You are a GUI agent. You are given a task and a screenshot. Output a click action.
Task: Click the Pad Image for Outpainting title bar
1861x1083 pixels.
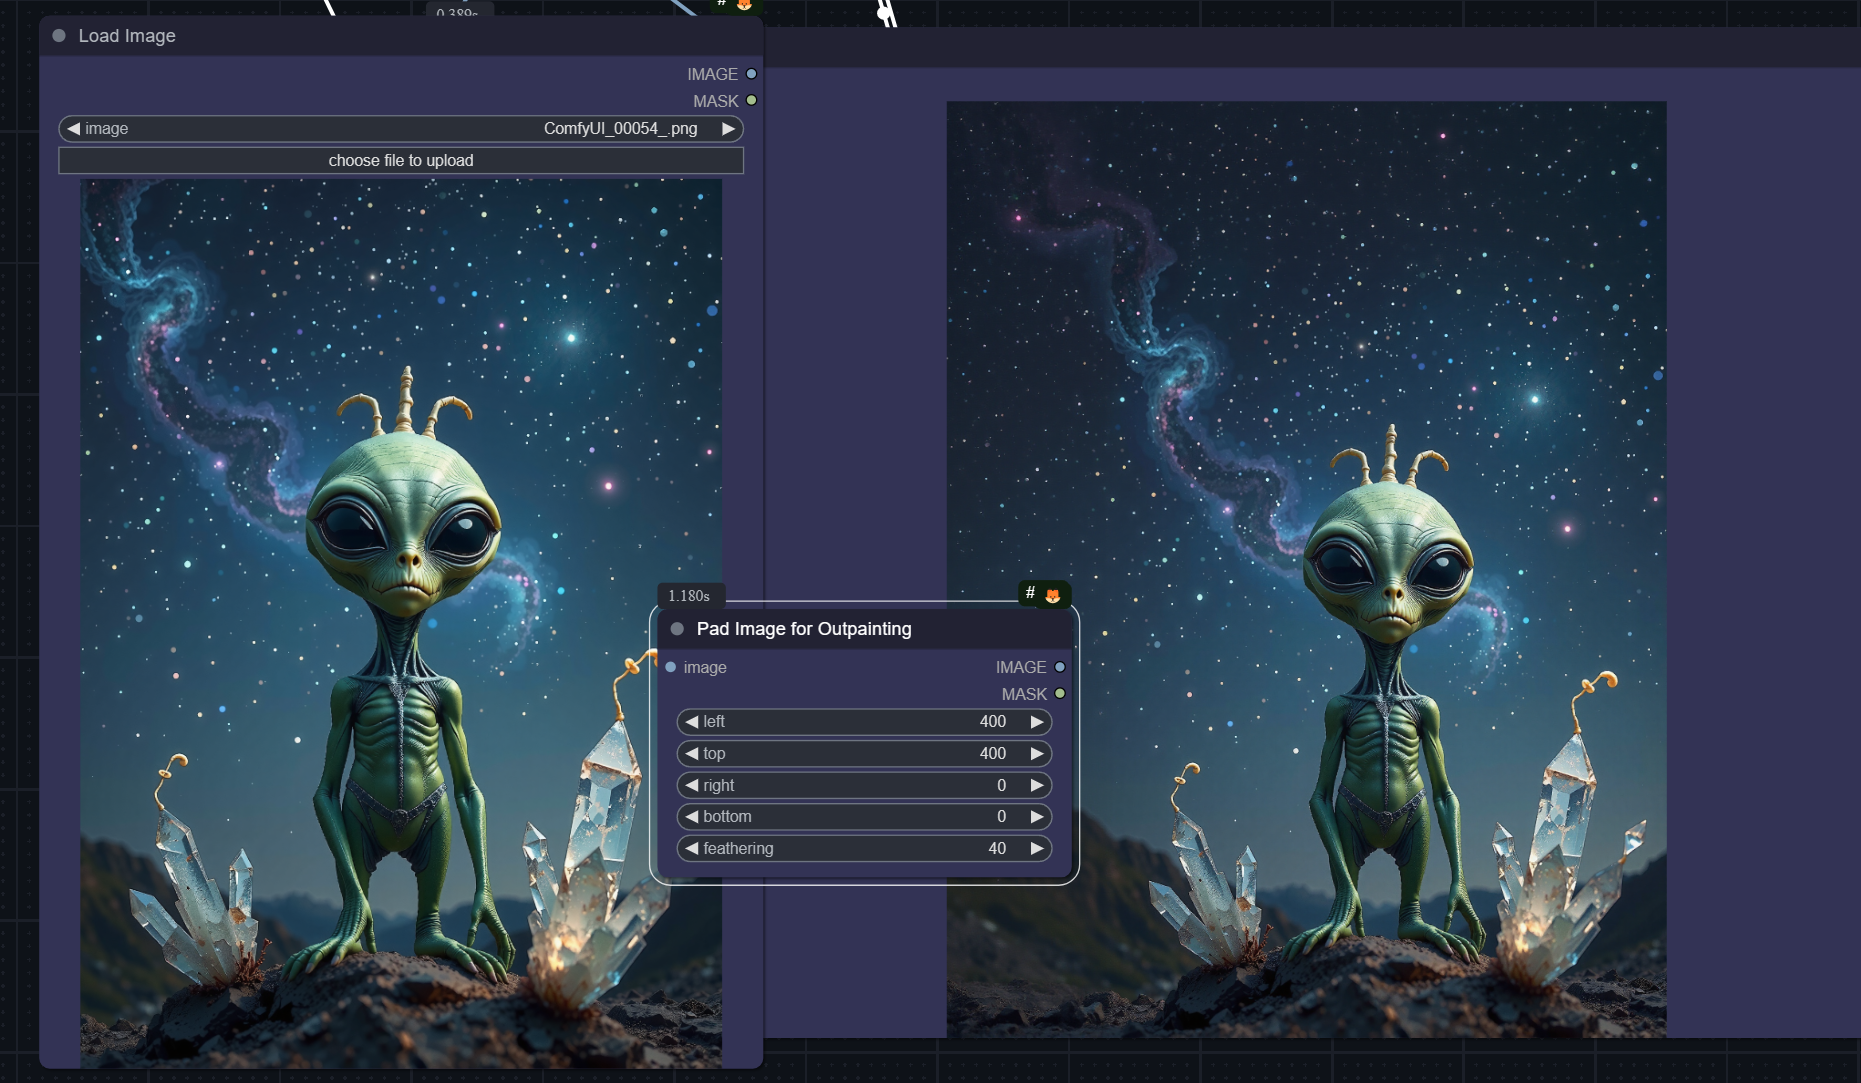click(850, 629)
